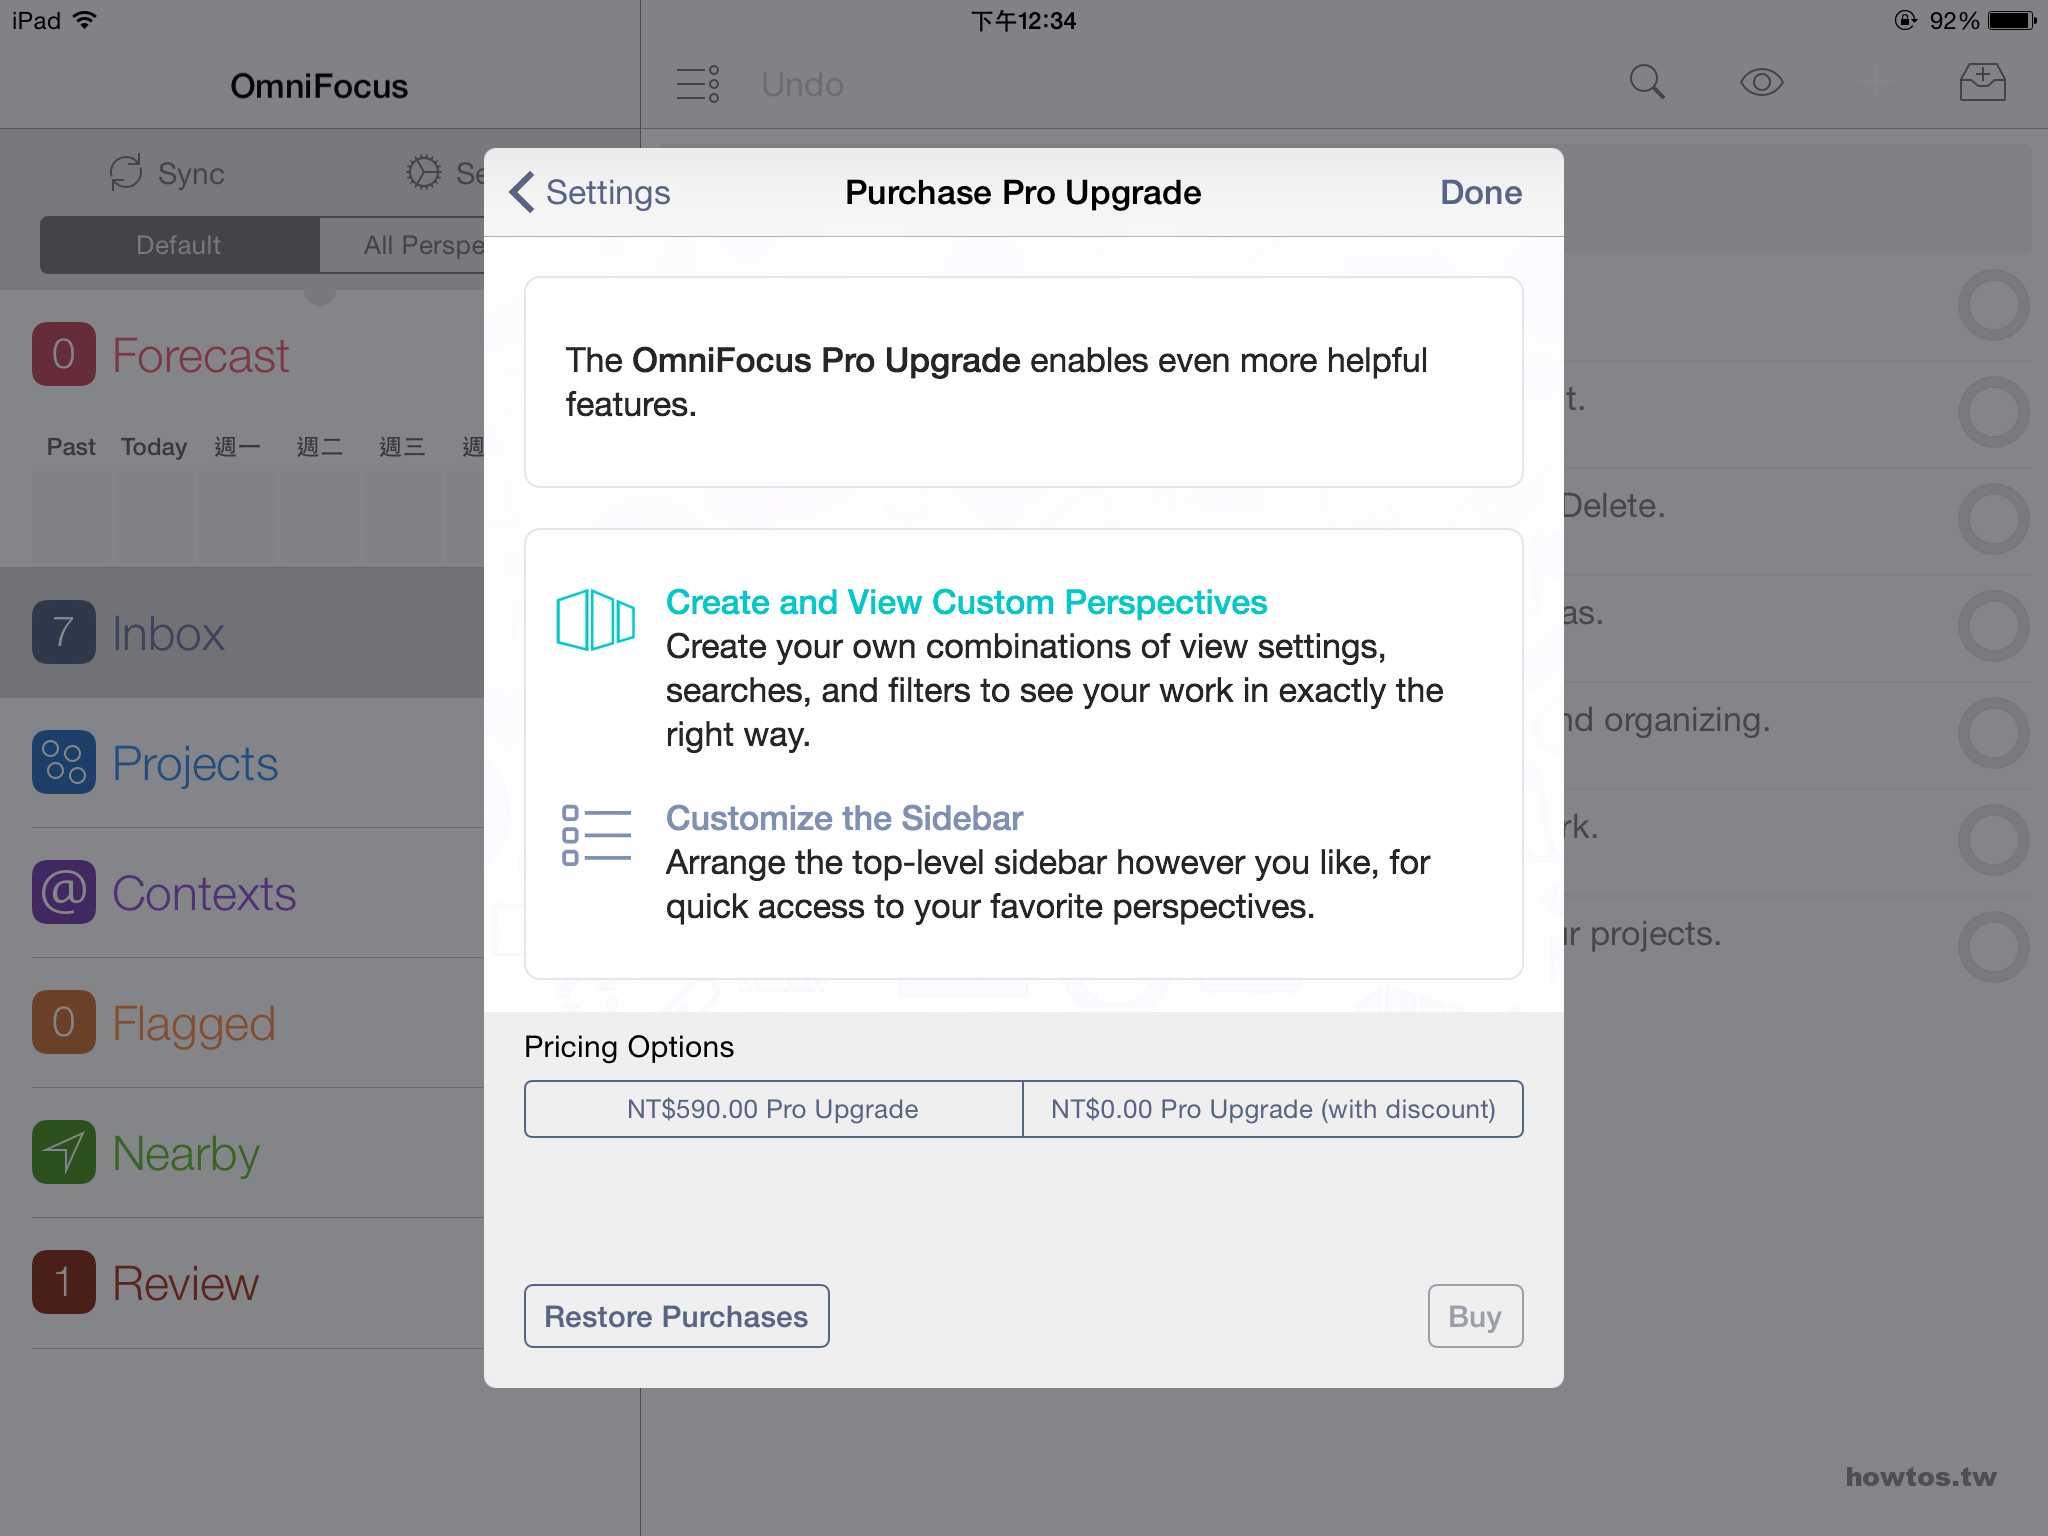Check the first task's completion circle
Image resolution: width=2048 pixels, height=1536 pixels.
pos(1994,305)
